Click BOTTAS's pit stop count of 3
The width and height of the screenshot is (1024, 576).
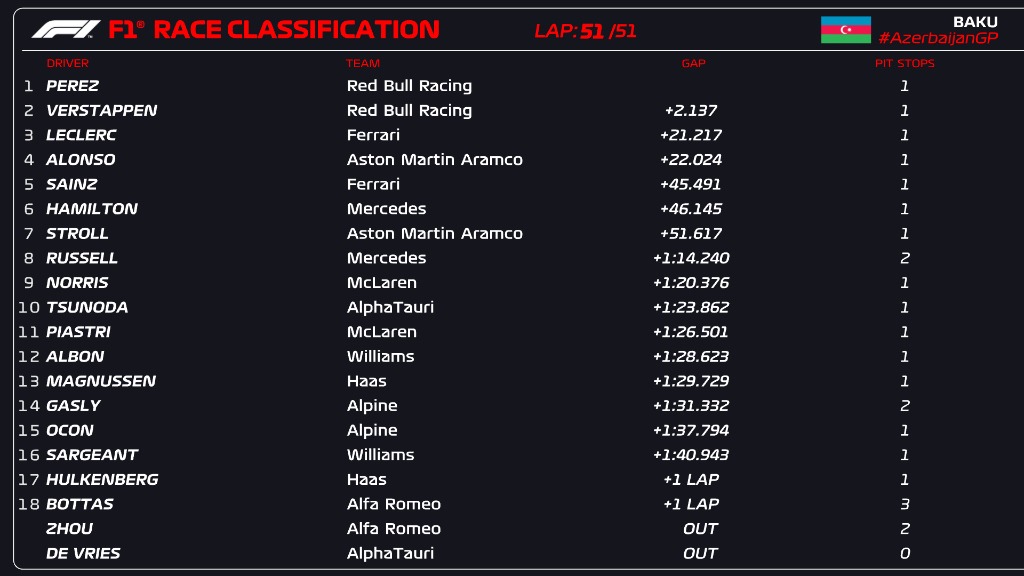click(904, 504)
